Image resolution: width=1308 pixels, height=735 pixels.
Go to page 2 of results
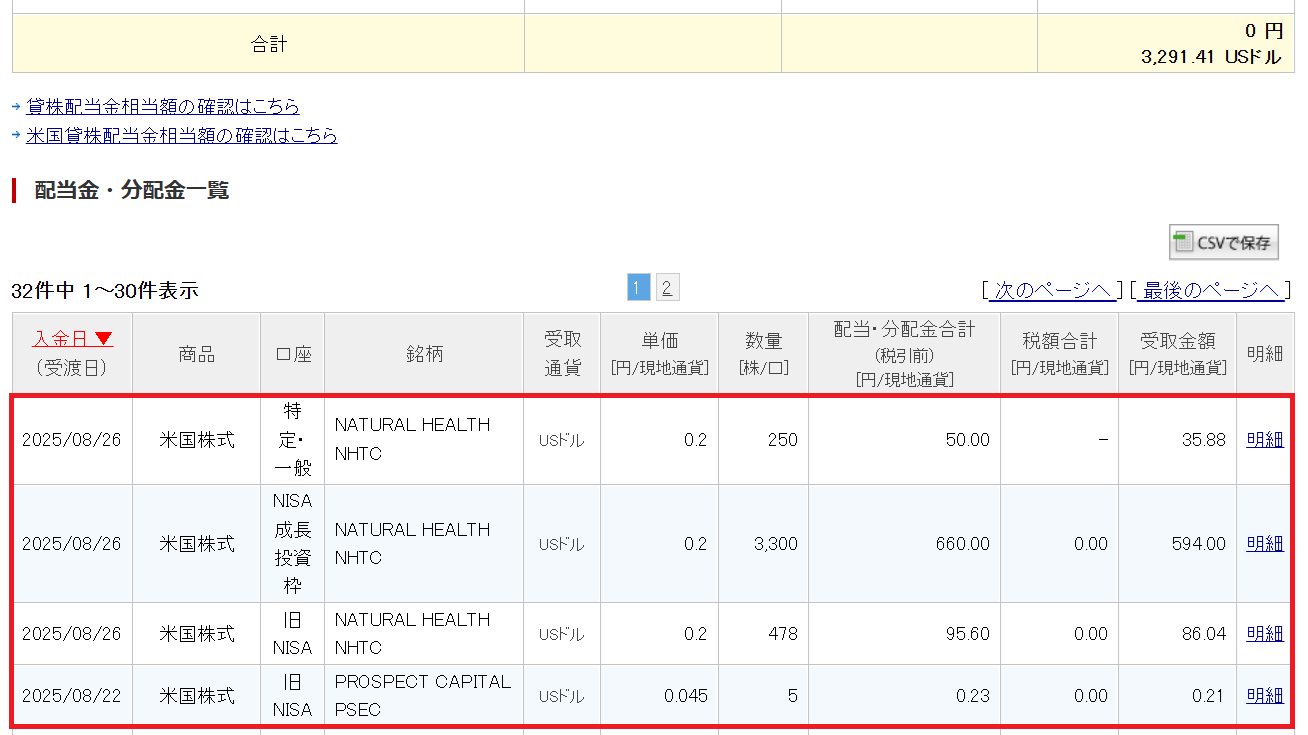pyautogui.click(x=667, y=288)
